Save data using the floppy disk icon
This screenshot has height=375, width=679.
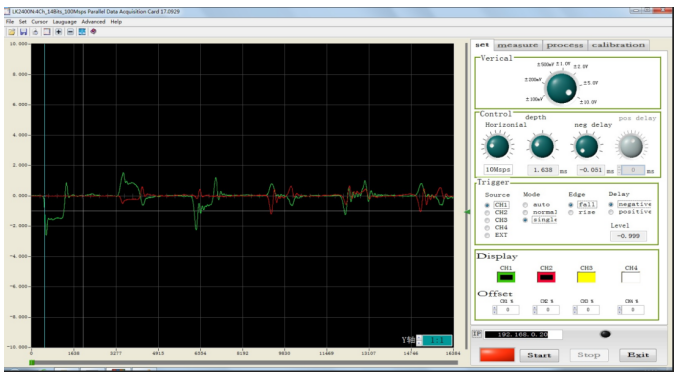[x=23, y=32]
